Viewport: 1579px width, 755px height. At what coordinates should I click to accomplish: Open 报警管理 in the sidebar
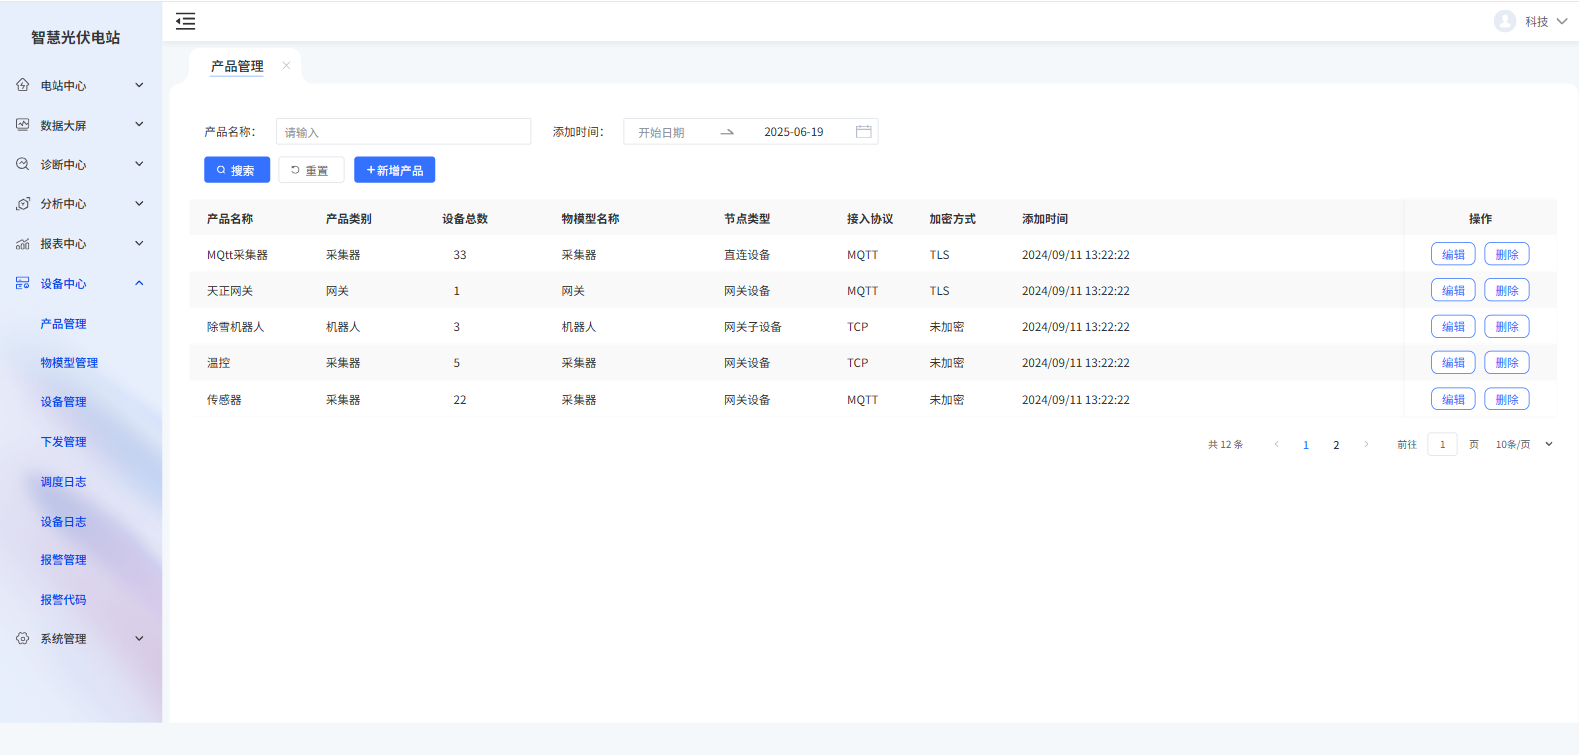(63, 560)
